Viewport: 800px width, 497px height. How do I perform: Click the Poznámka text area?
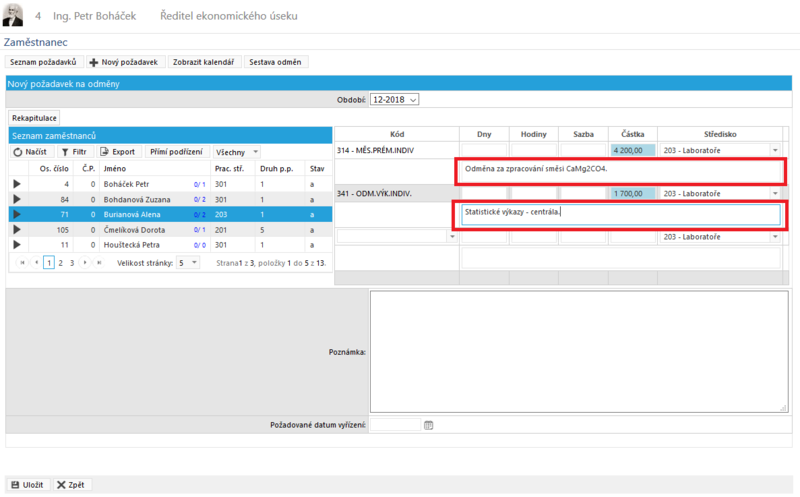579,352
